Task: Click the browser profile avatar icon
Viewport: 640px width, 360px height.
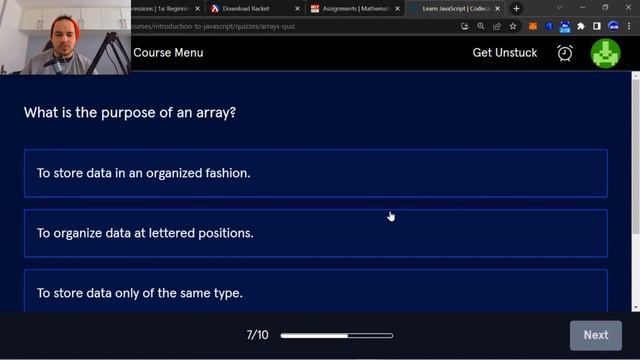Action: [613, 26]
